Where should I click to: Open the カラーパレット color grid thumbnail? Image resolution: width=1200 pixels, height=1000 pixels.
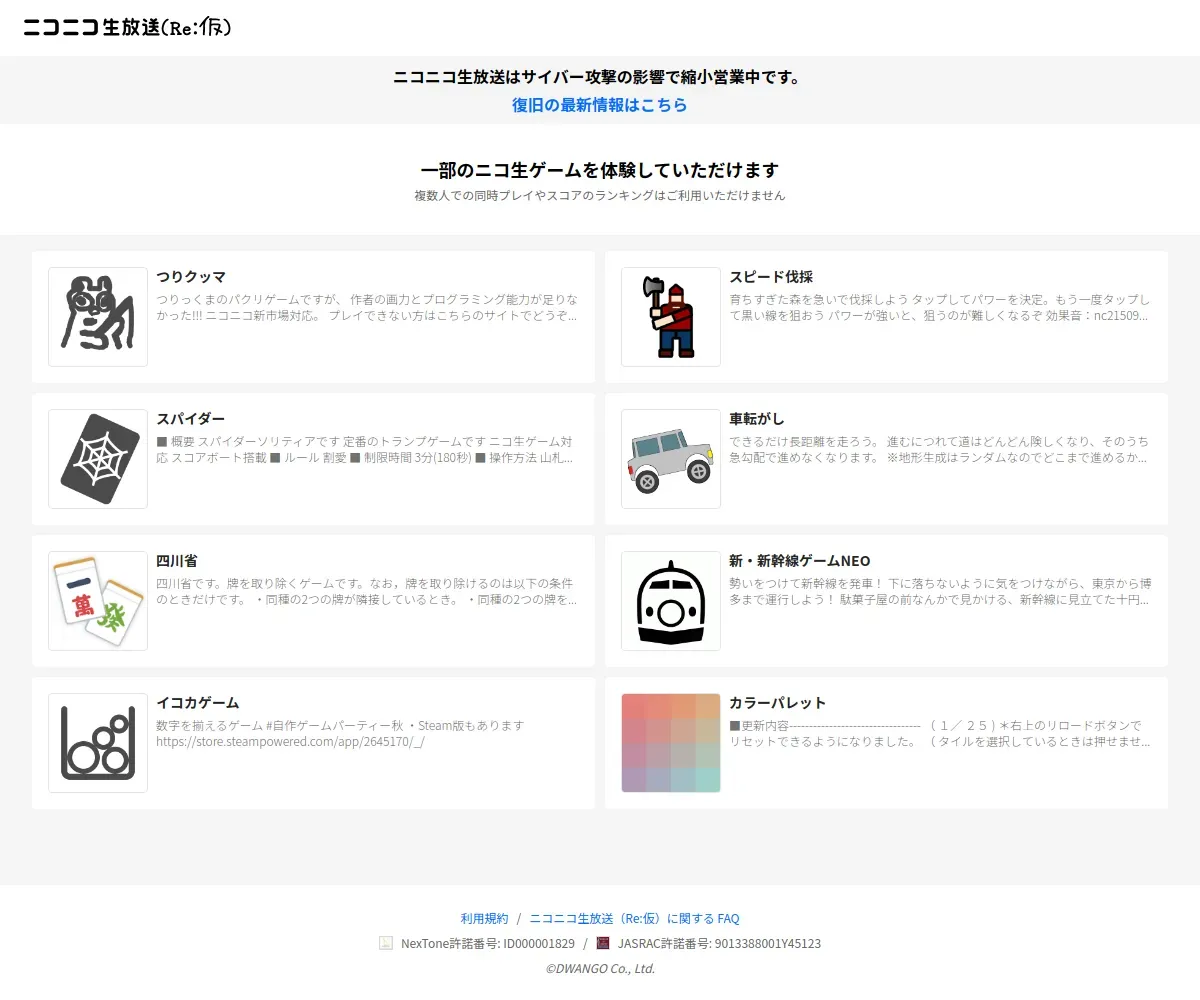click(x=671, y=743)
